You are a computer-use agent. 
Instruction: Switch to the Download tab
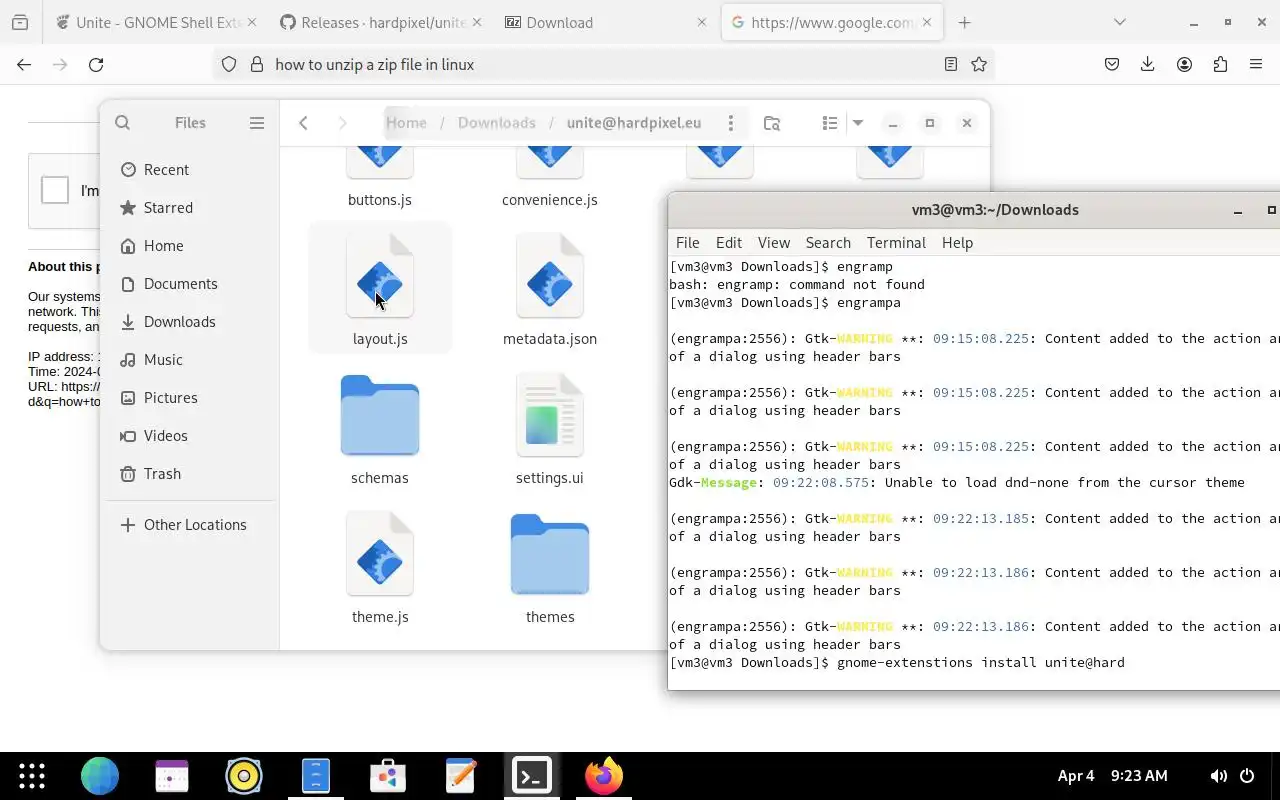[x=606, y=22]
